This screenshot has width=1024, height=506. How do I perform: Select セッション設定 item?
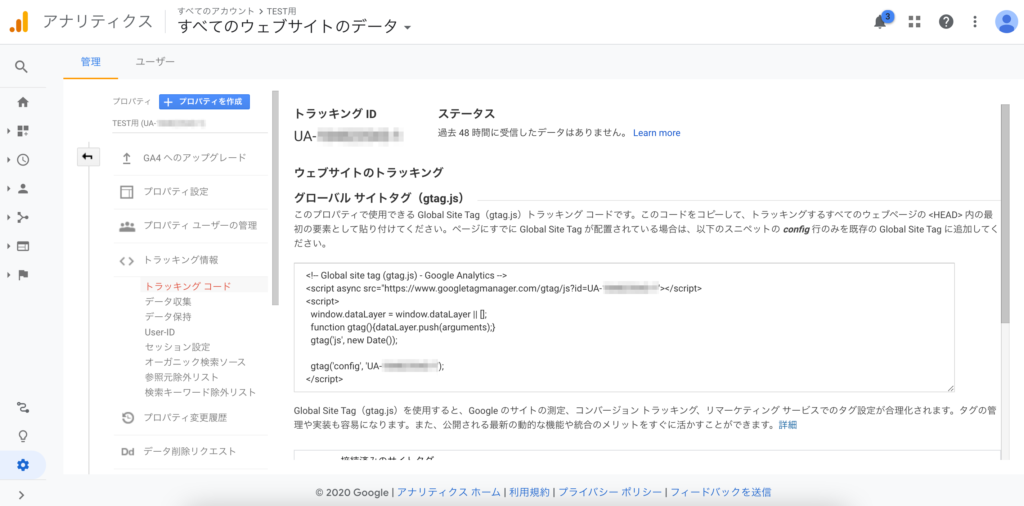[177, 347]
